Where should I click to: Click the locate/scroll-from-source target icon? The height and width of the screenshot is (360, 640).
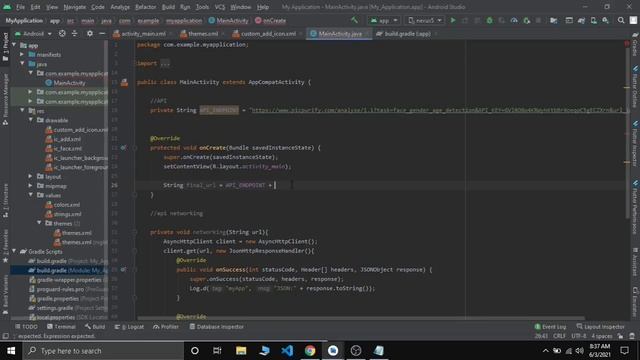click(x=62, y=33)
